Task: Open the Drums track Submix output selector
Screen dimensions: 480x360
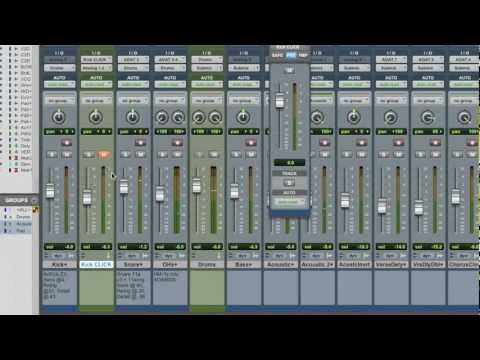Action: click(207, 68)
